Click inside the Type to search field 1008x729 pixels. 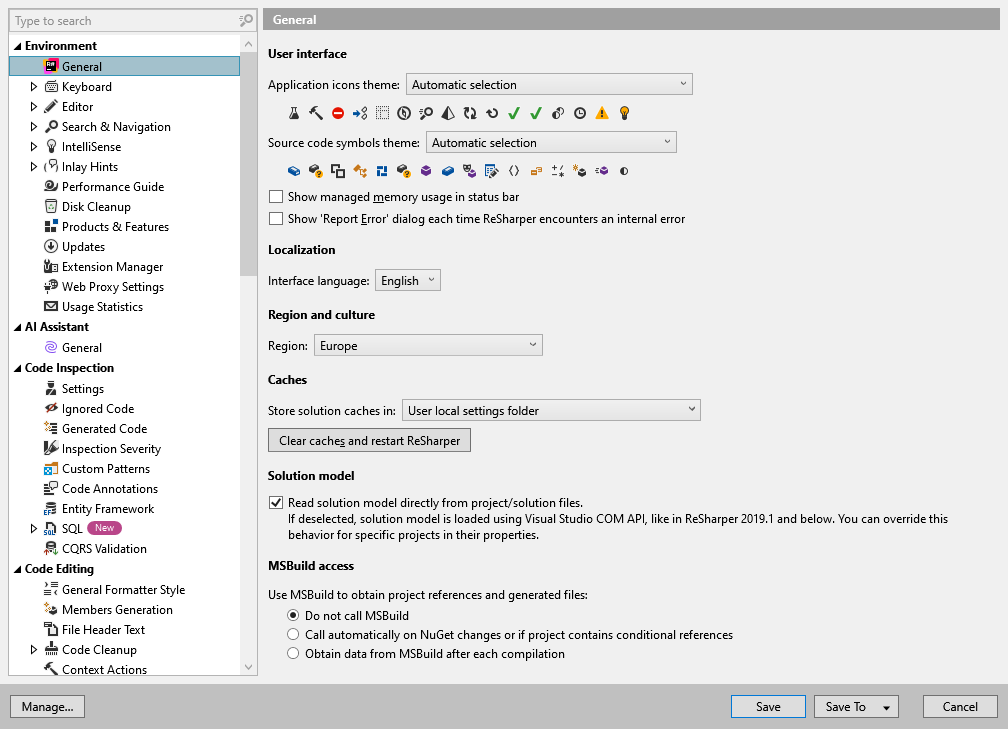(120, 20)
